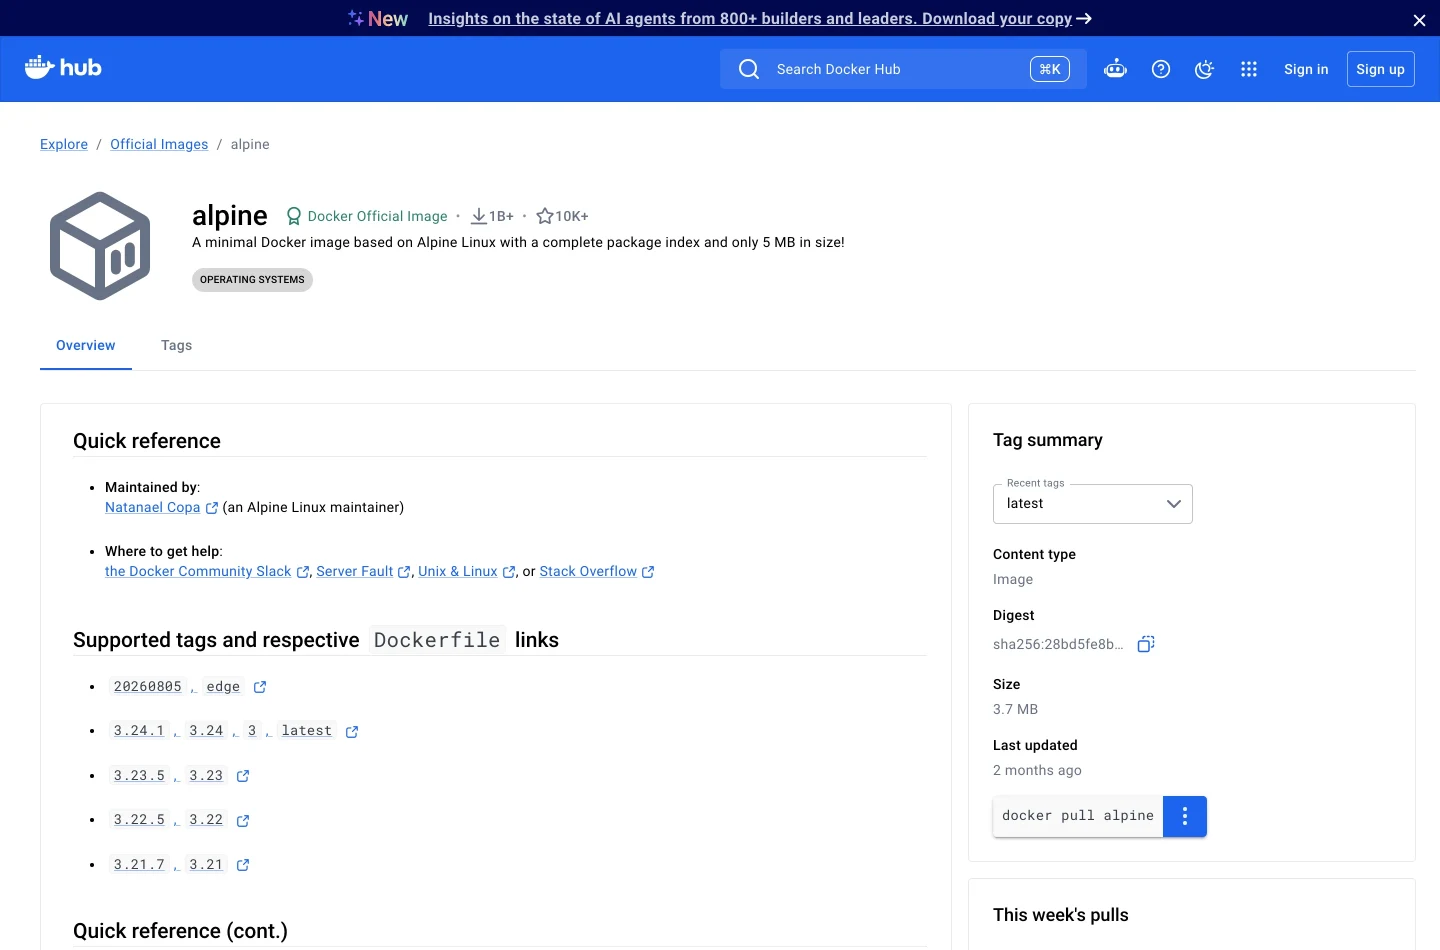1440x950 pixels.
Task: Open Natanael Copa maintainer link
Action: coord(153,507)
